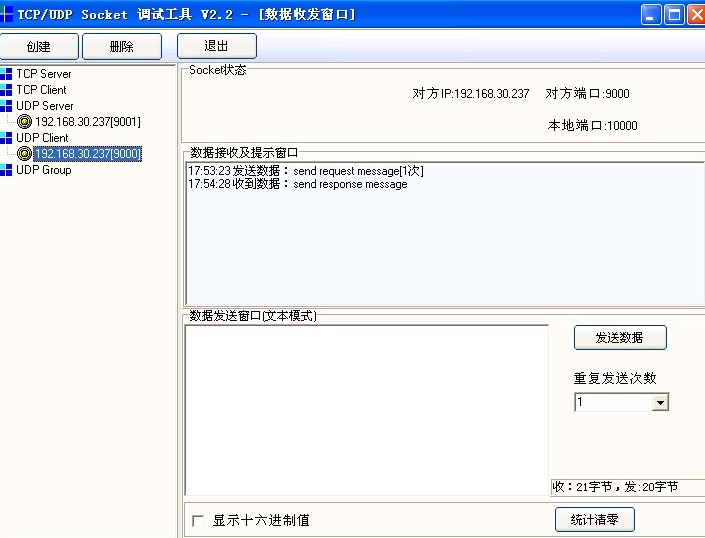
Task: Click the 统计清零 button
Action: tap(594, 520)
